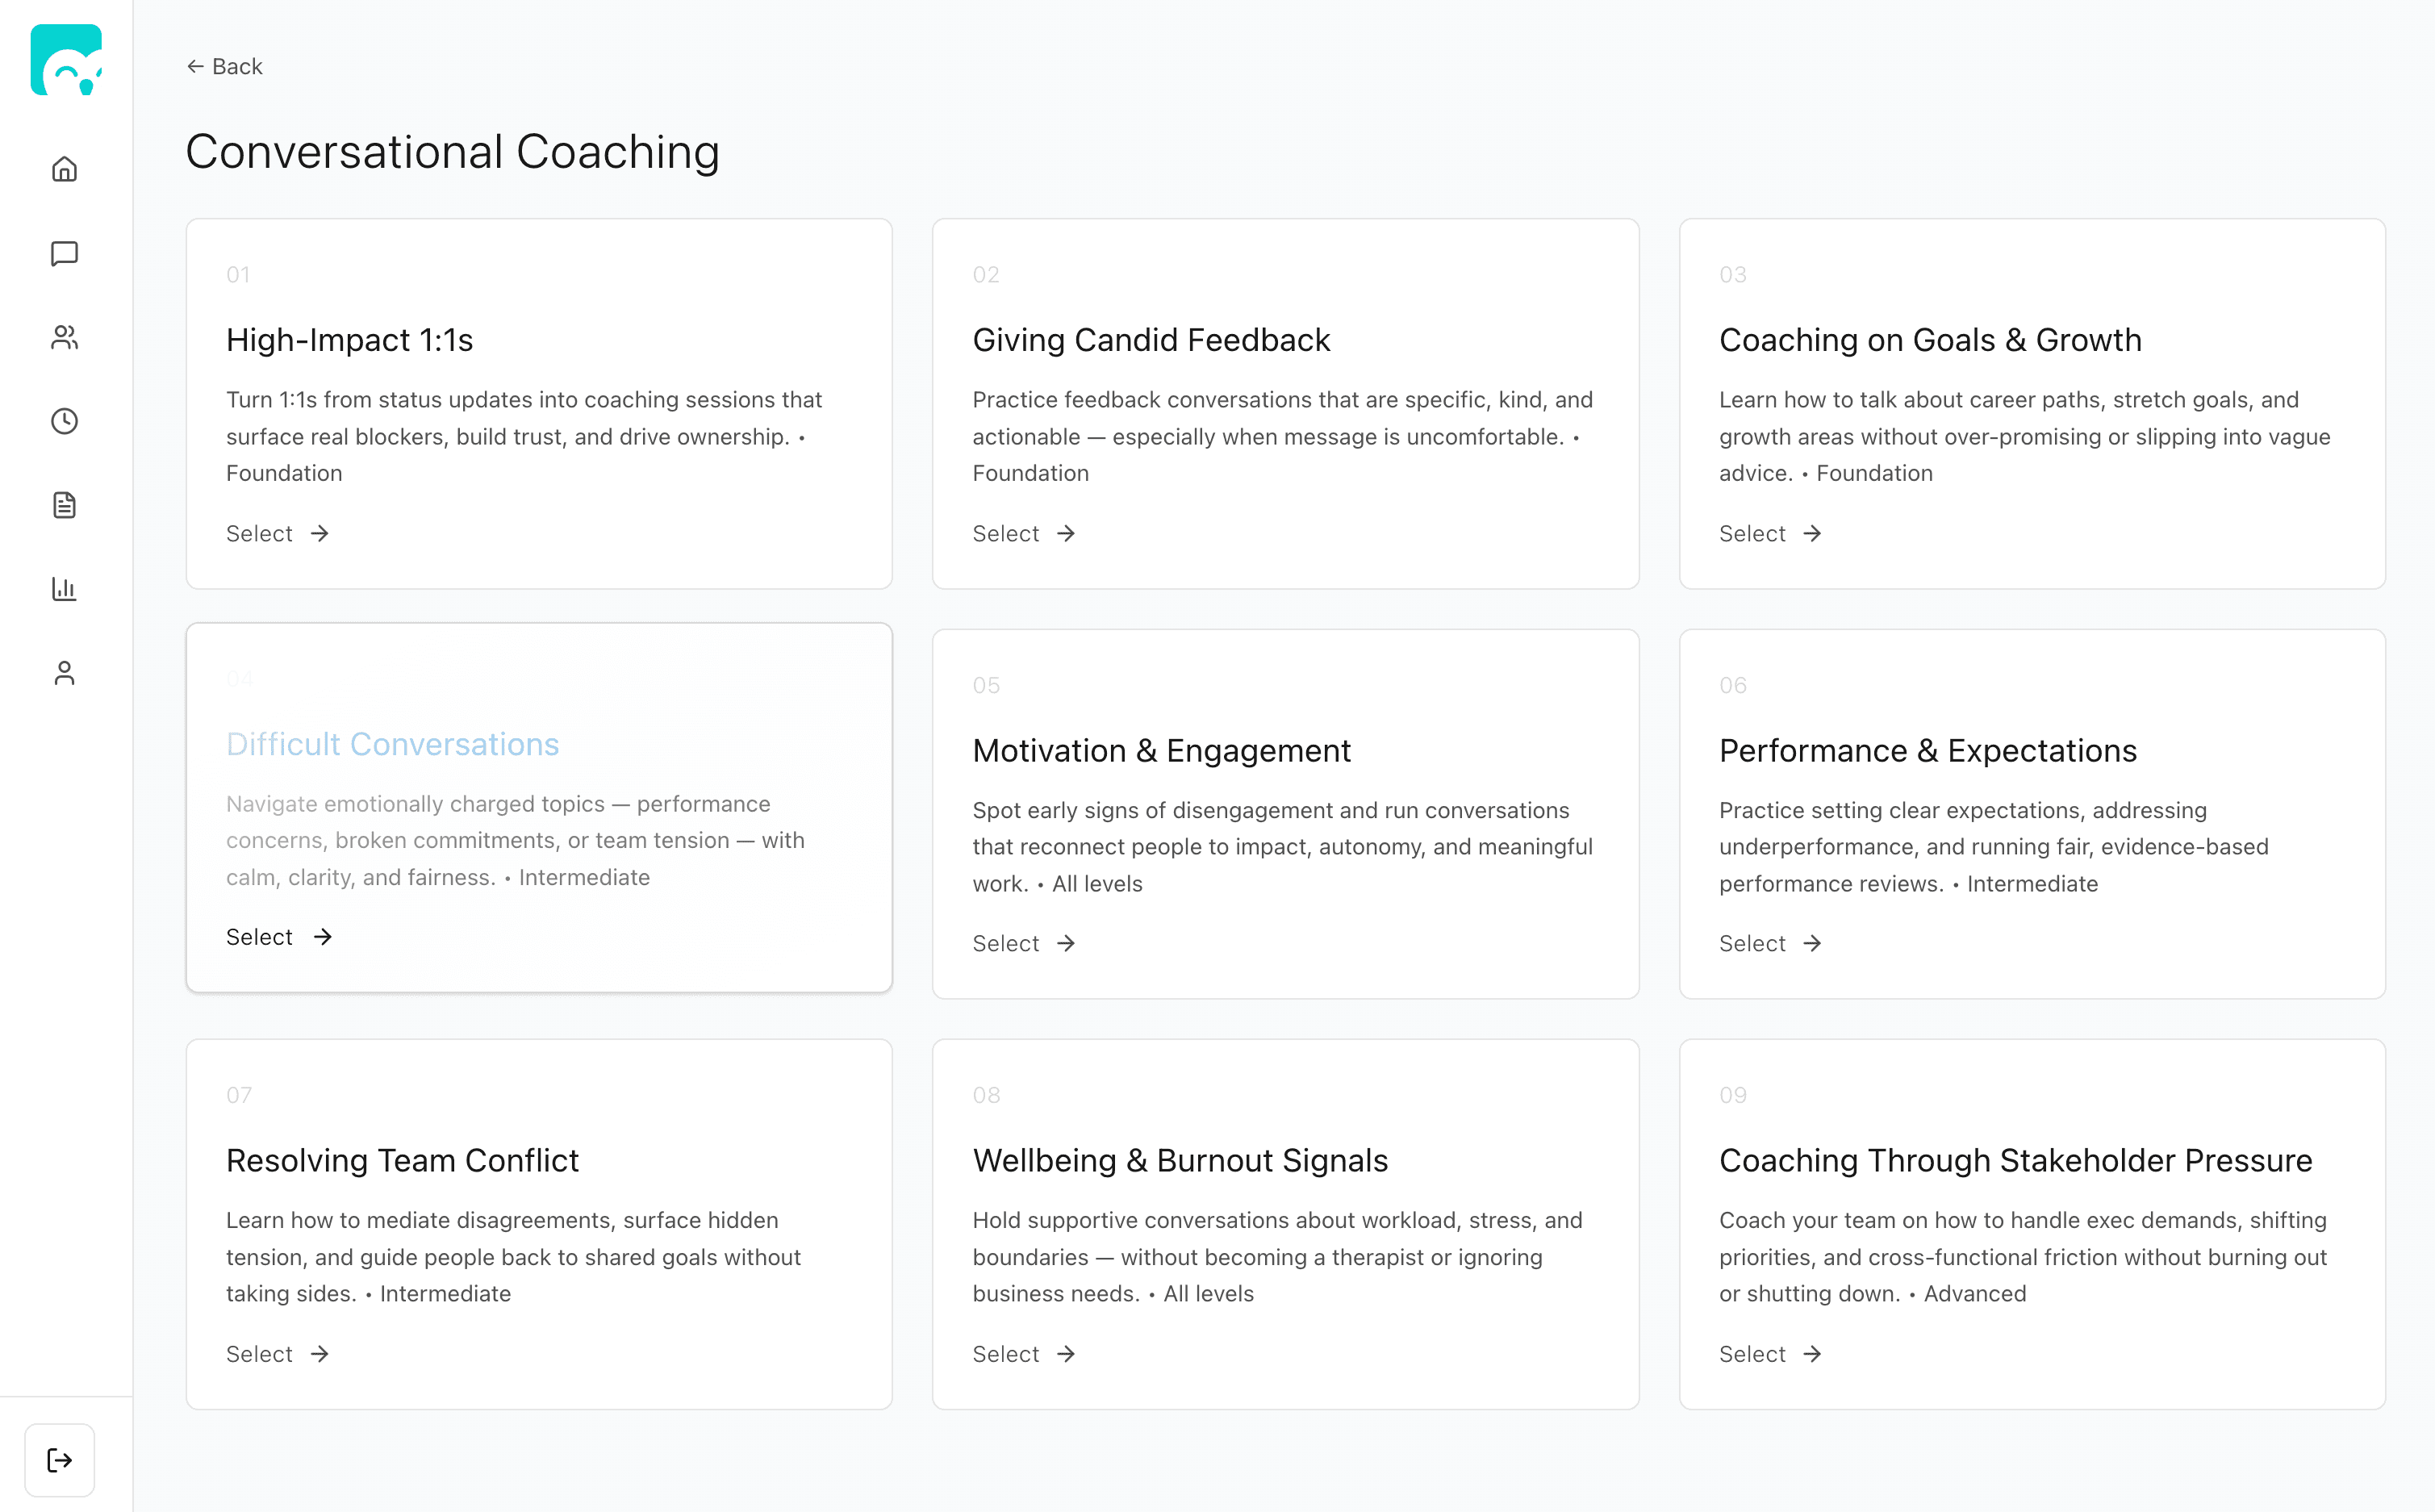Select Coaching Through Stakeholder Pressure course
Image resolution: width=2435 pixels, height=1512 pixels.
[x=1770, y=1354]
